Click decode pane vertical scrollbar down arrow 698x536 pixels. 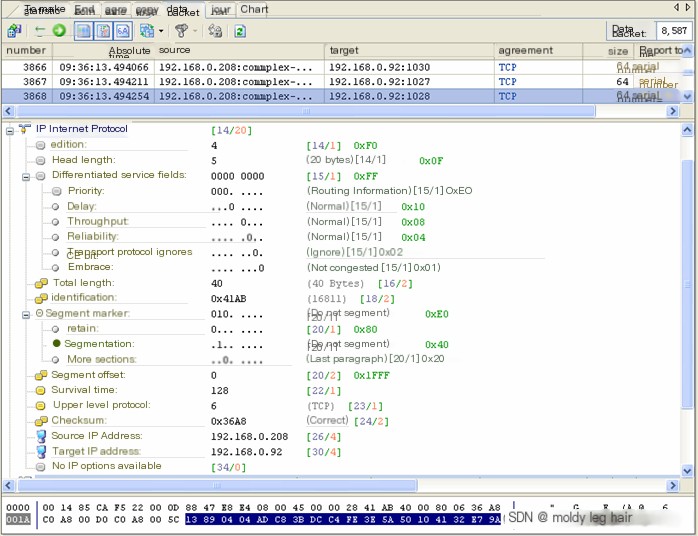point(687,471)
